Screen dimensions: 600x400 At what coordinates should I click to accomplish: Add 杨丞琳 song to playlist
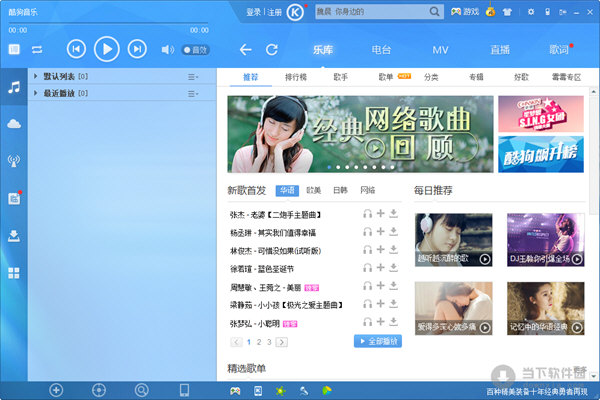click(380, 231)
